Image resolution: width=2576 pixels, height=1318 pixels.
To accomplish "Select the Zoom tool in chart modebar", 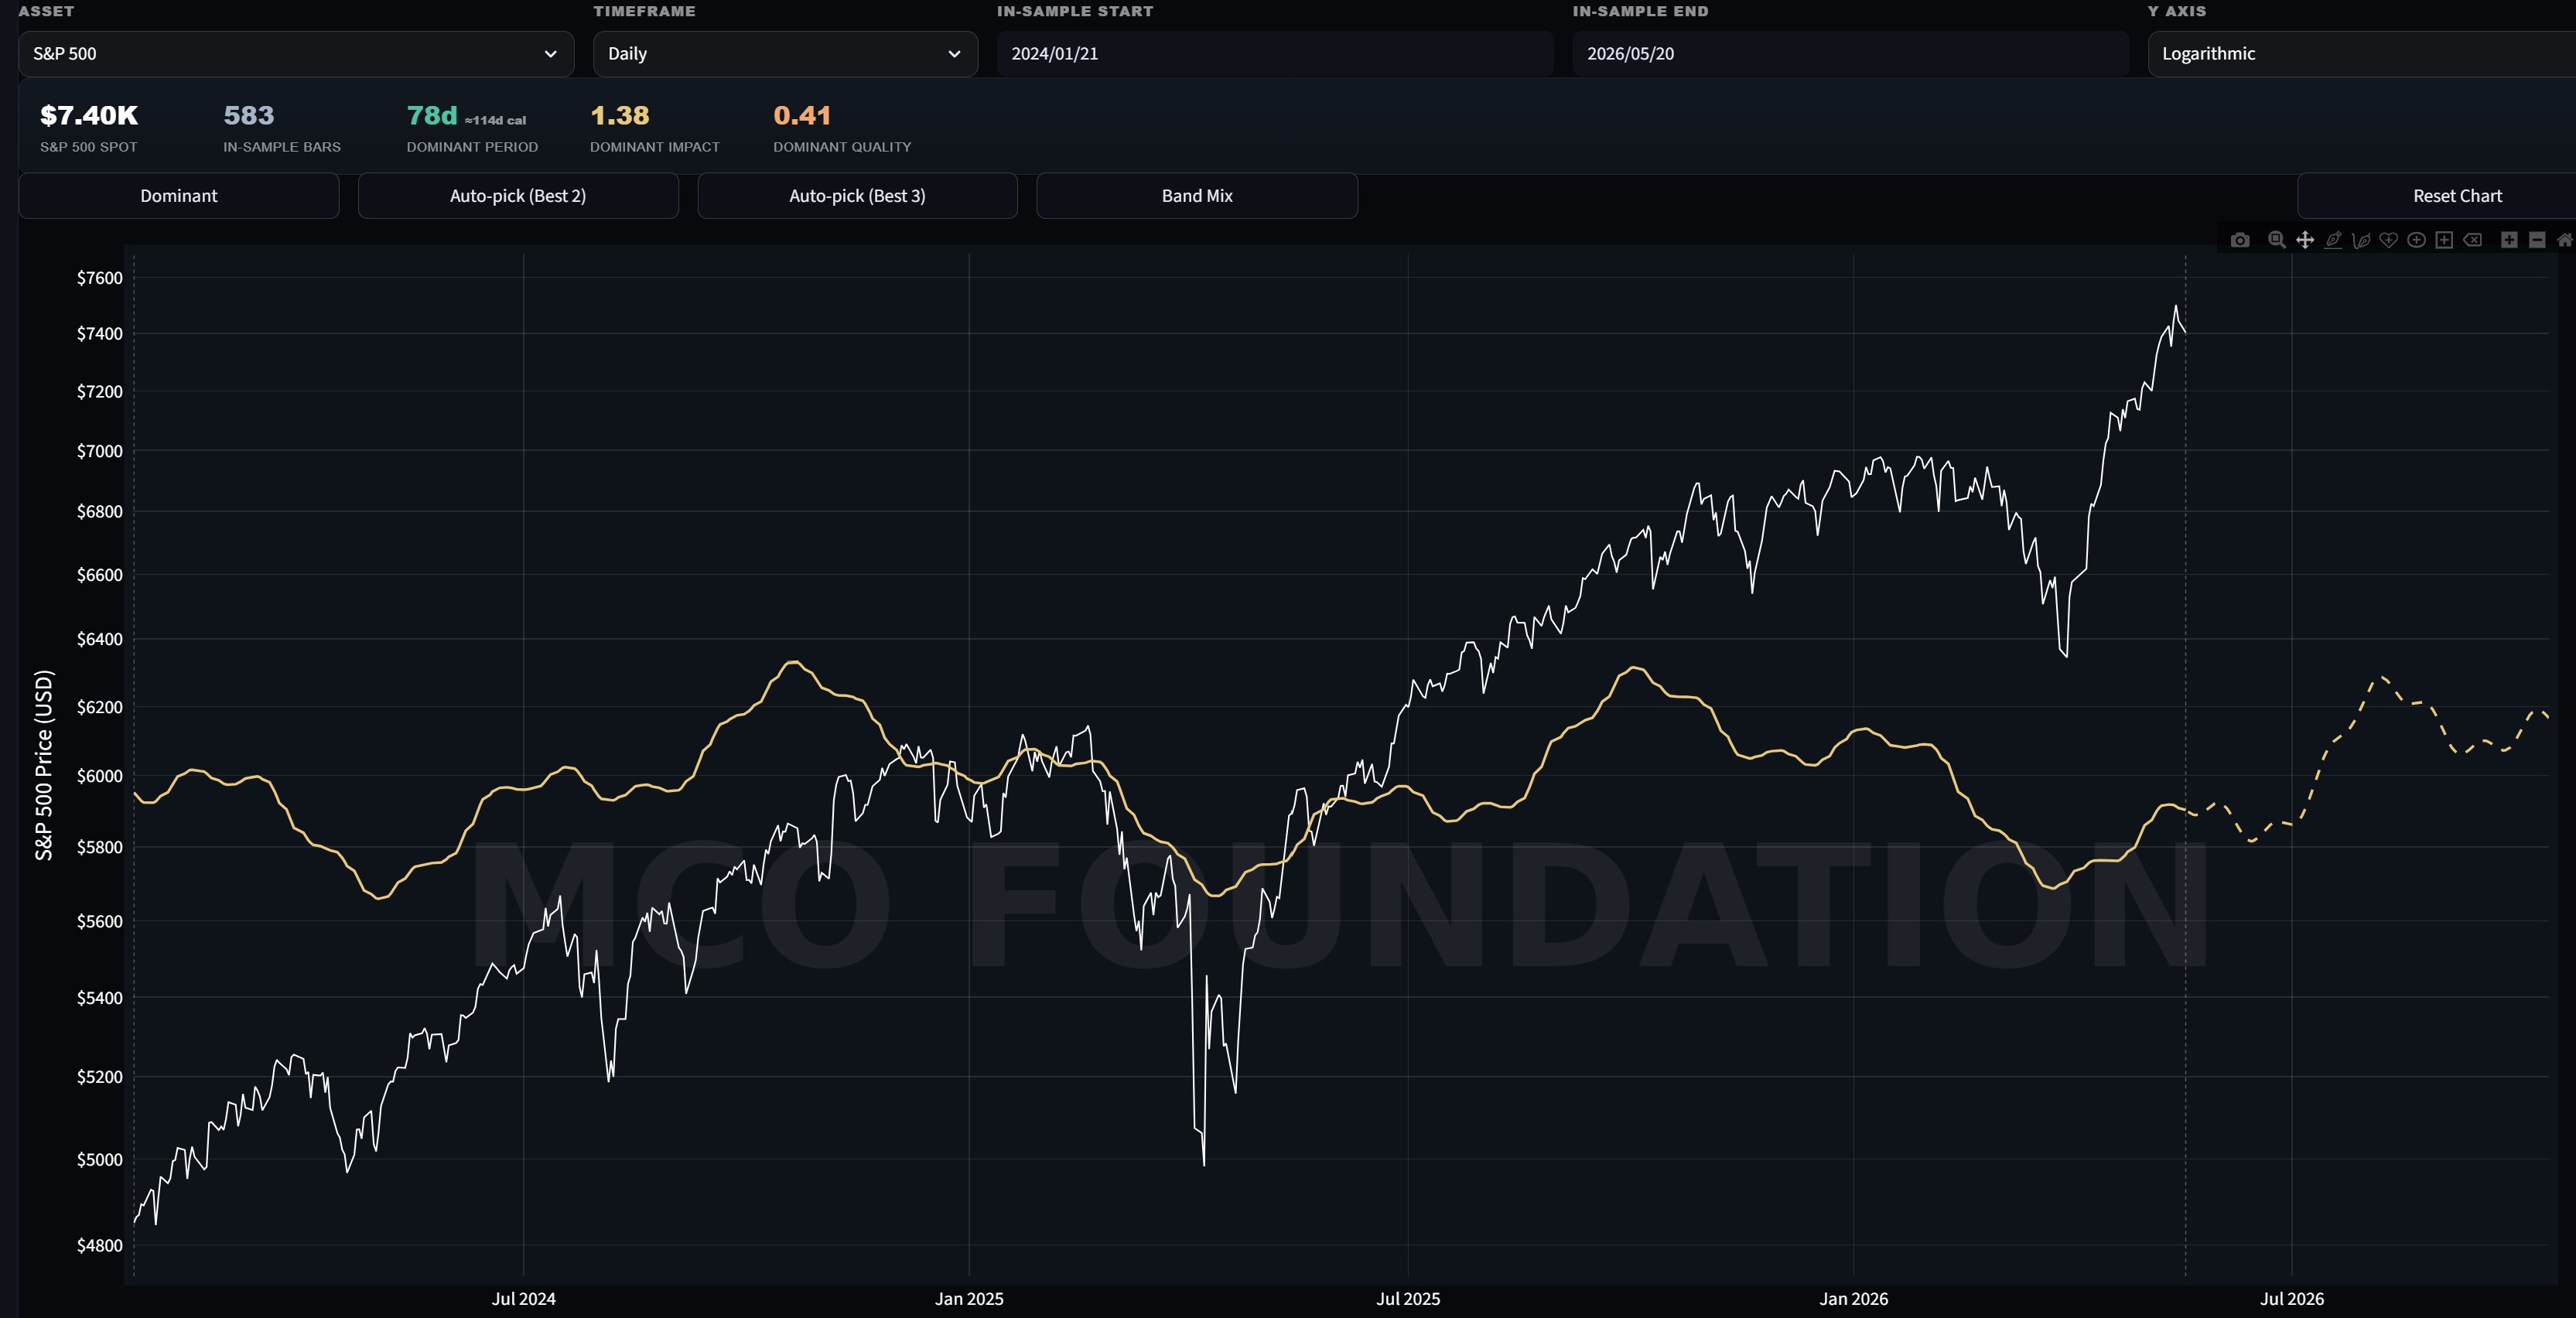I will [2277, 240].
